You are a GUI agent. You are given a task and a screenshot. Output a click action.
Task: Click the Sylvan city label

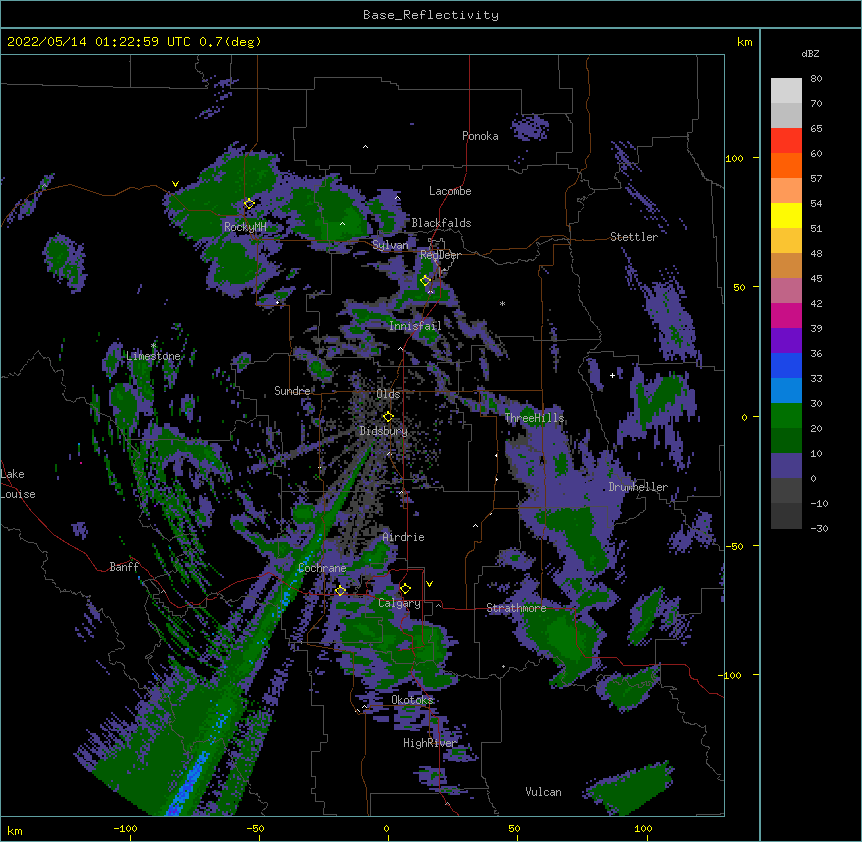pyautogui.click(x=390, y=245)
